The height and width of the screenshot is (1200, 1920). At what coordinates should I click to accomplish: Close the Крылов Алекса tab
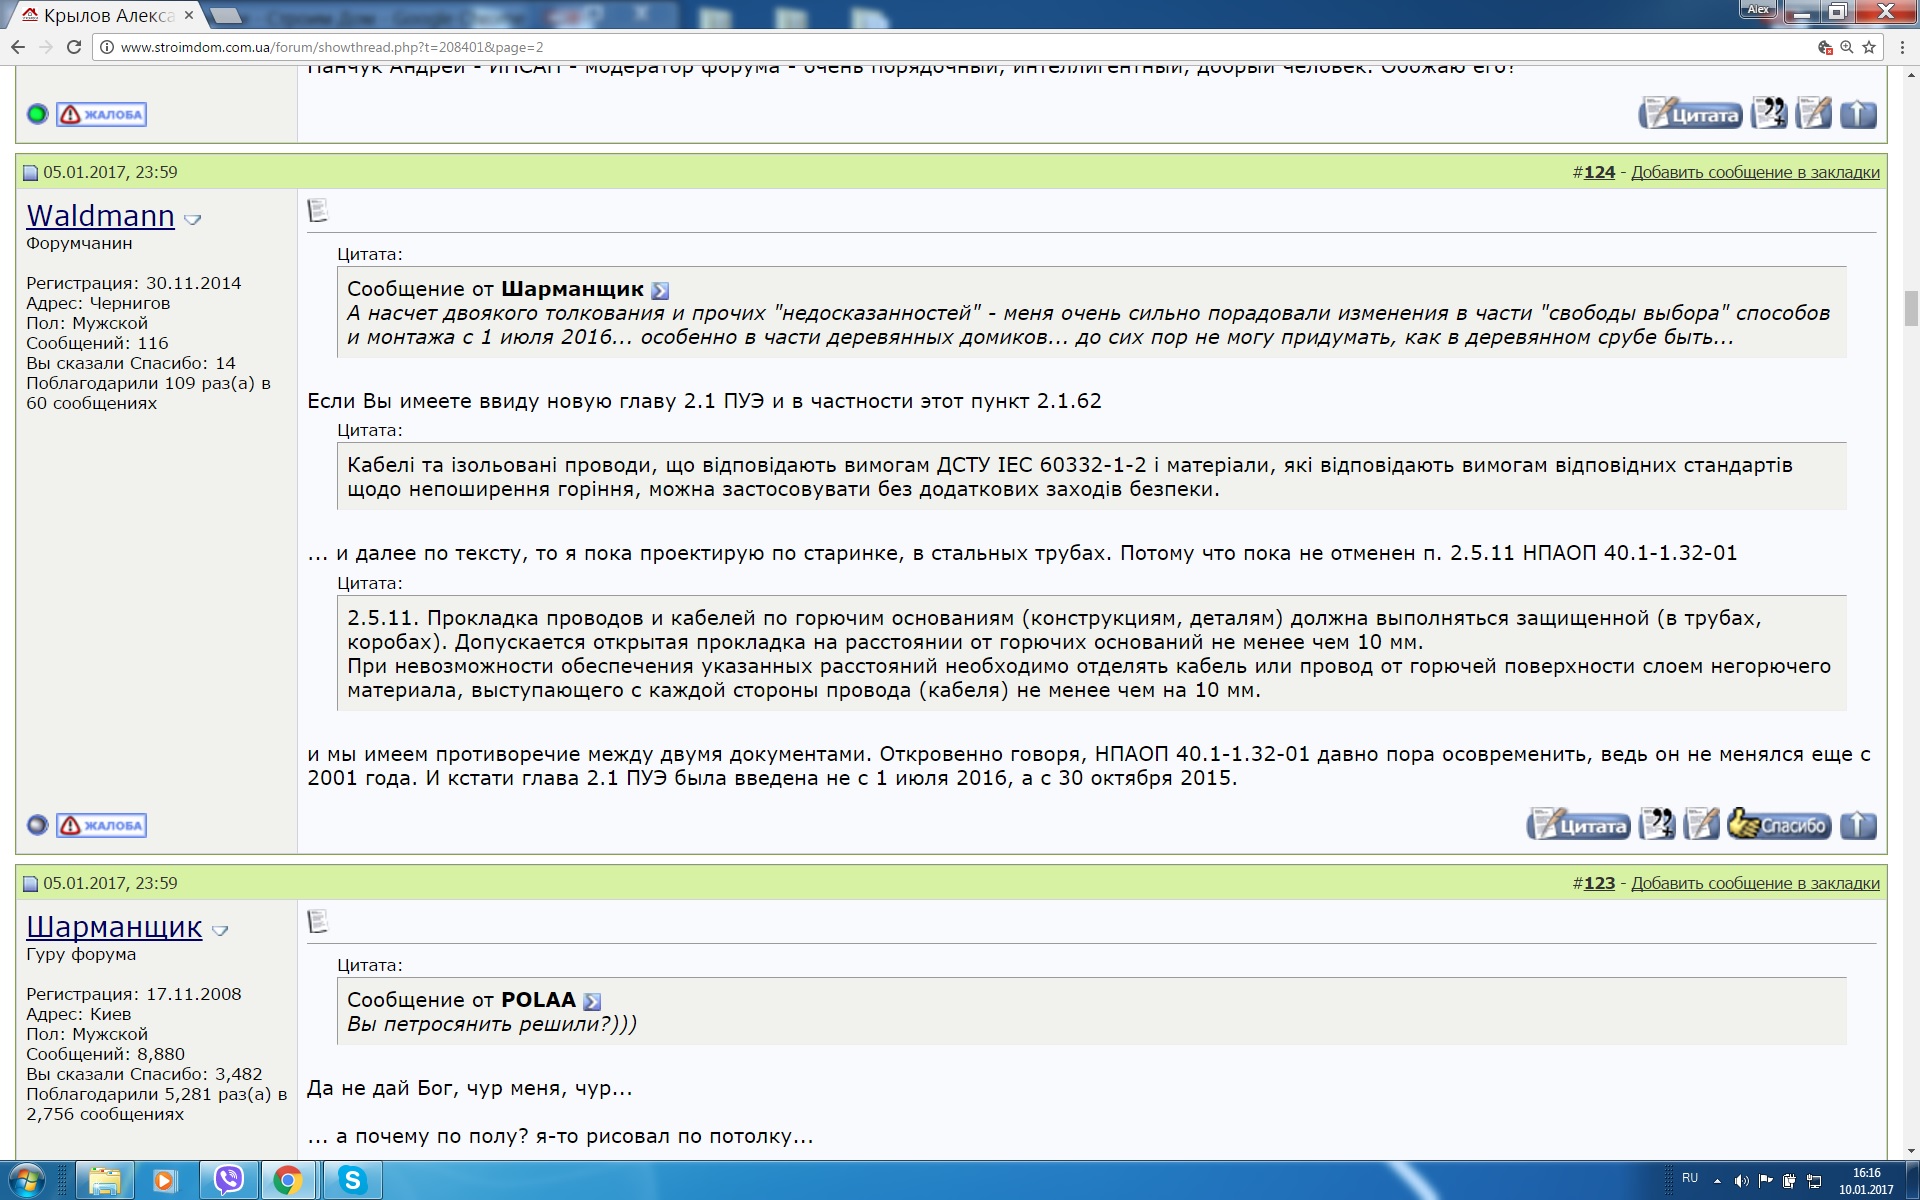[189, 15]
